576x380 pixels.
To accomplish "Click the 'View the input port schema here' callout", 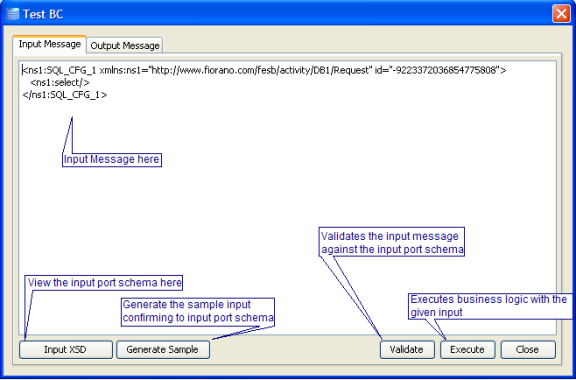I will click(x=105, y=283).
